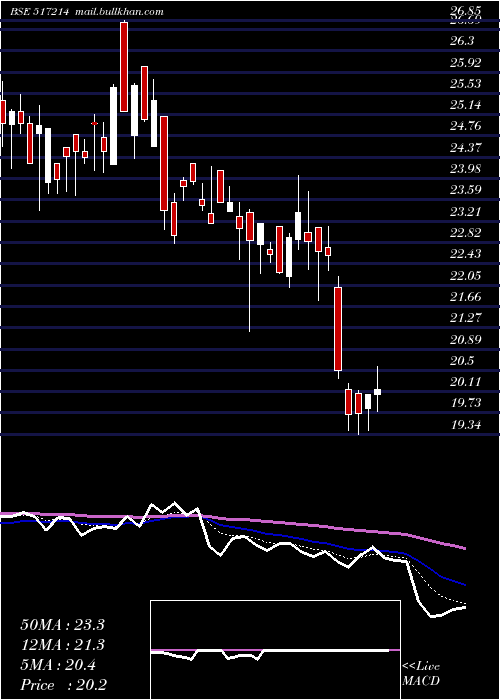The image size is (500, 700).
Task: Click inside the Live MACD inset panel
Action: pos(275,650)
